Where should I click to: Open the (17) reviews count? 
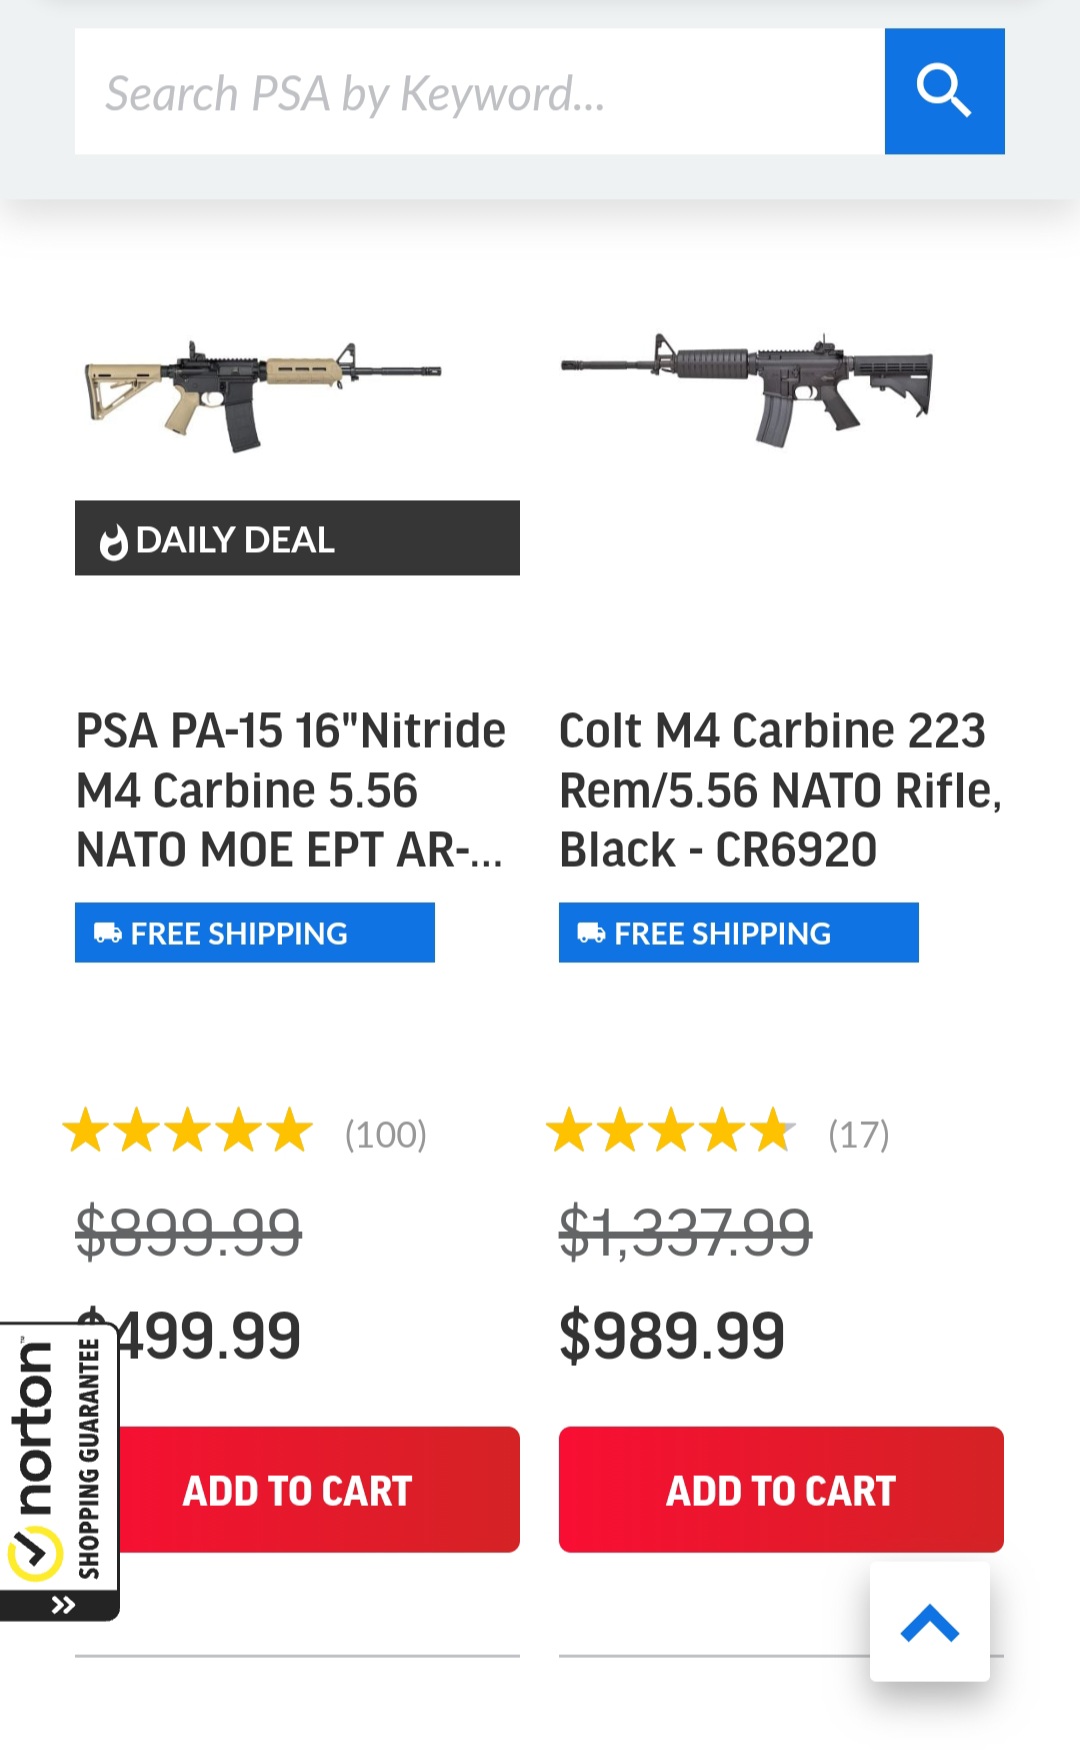click(x=858, y=1134)
